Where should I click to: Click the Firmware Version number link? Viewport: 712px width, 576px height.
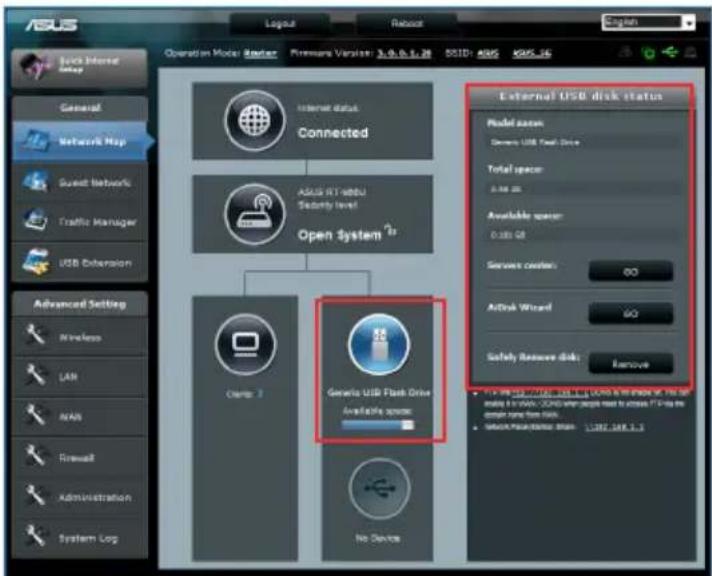pyautogui.click(x=404, y=53)
